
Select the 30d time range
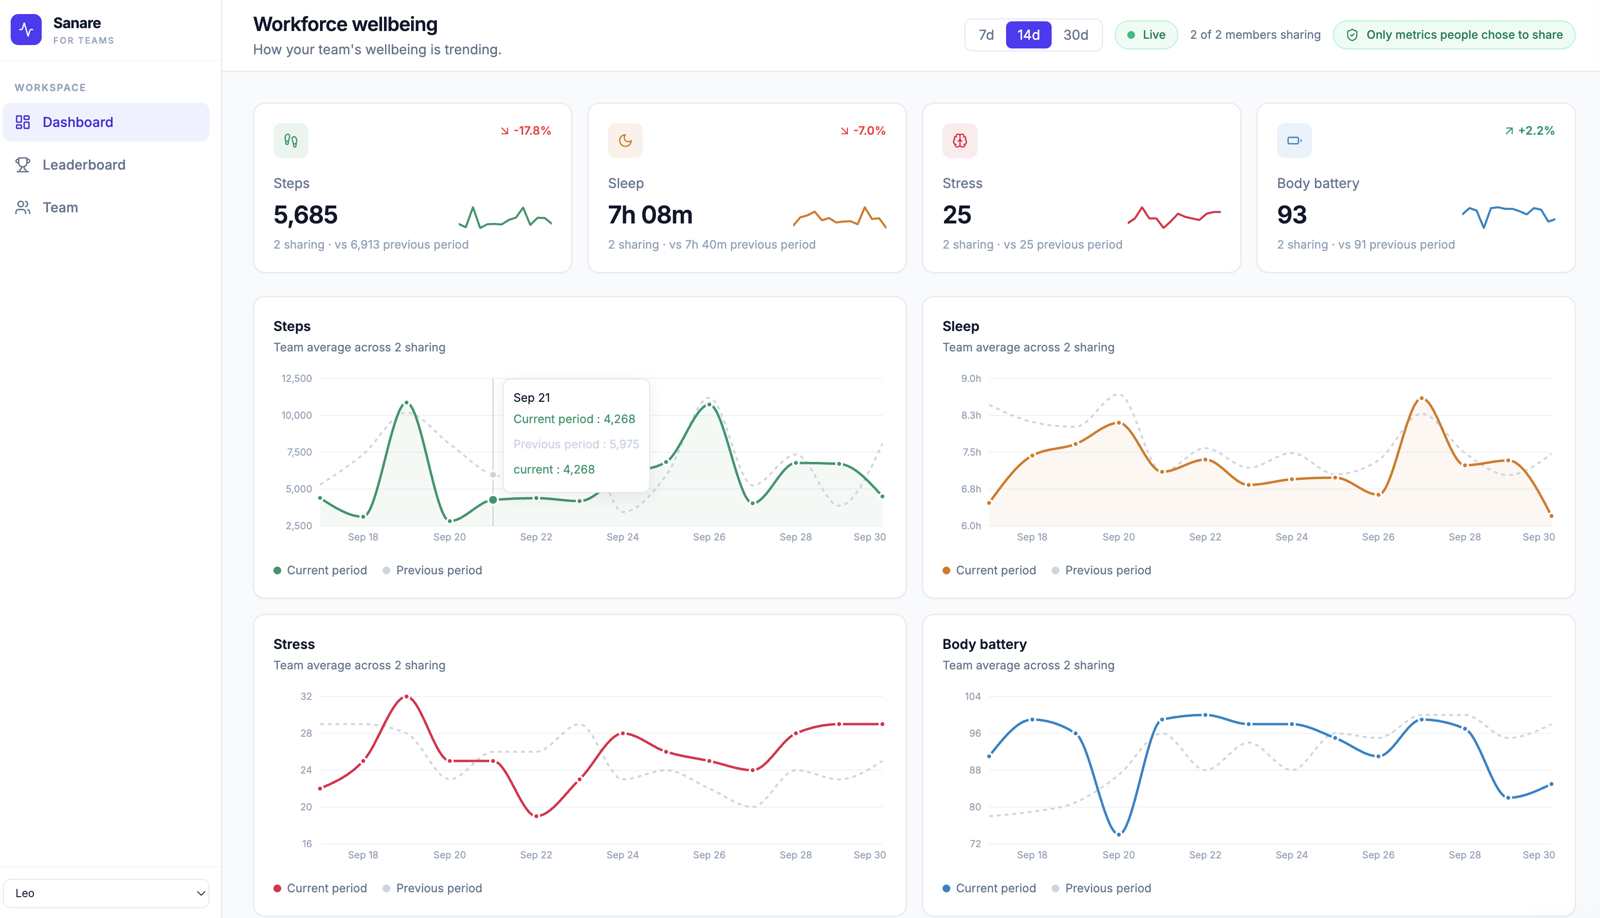tap(1076, 35)
